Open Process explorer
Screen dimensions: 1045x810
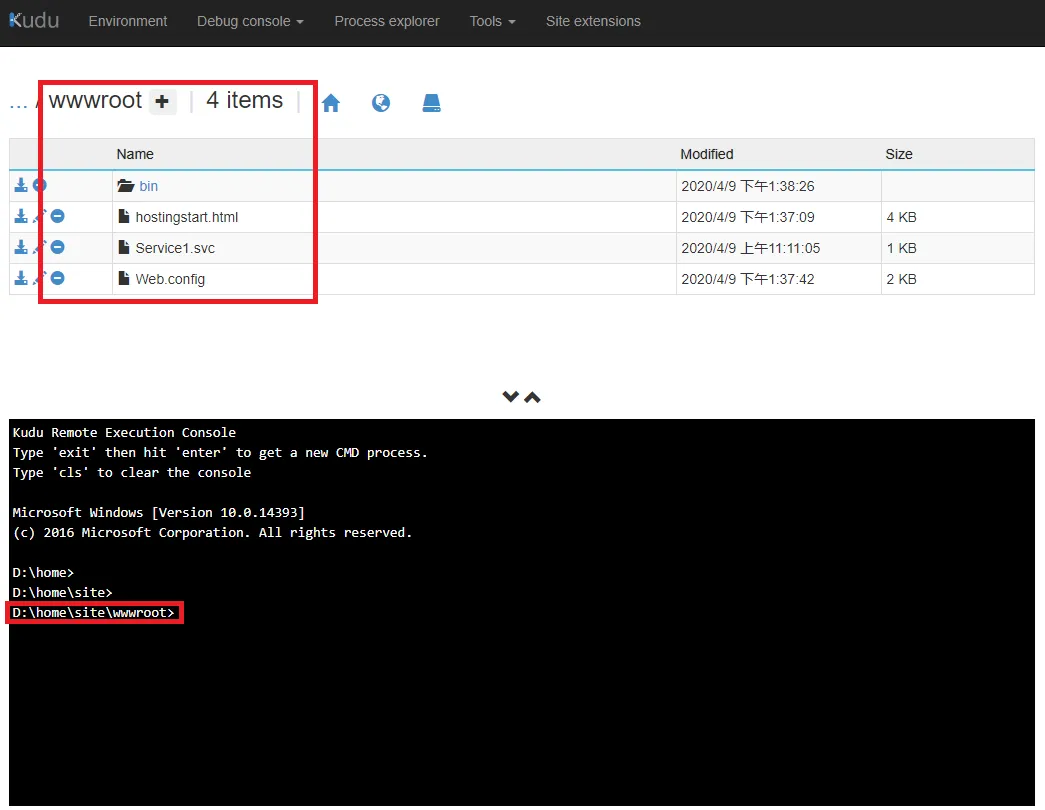pyautogui.click(x=387, y=21)
